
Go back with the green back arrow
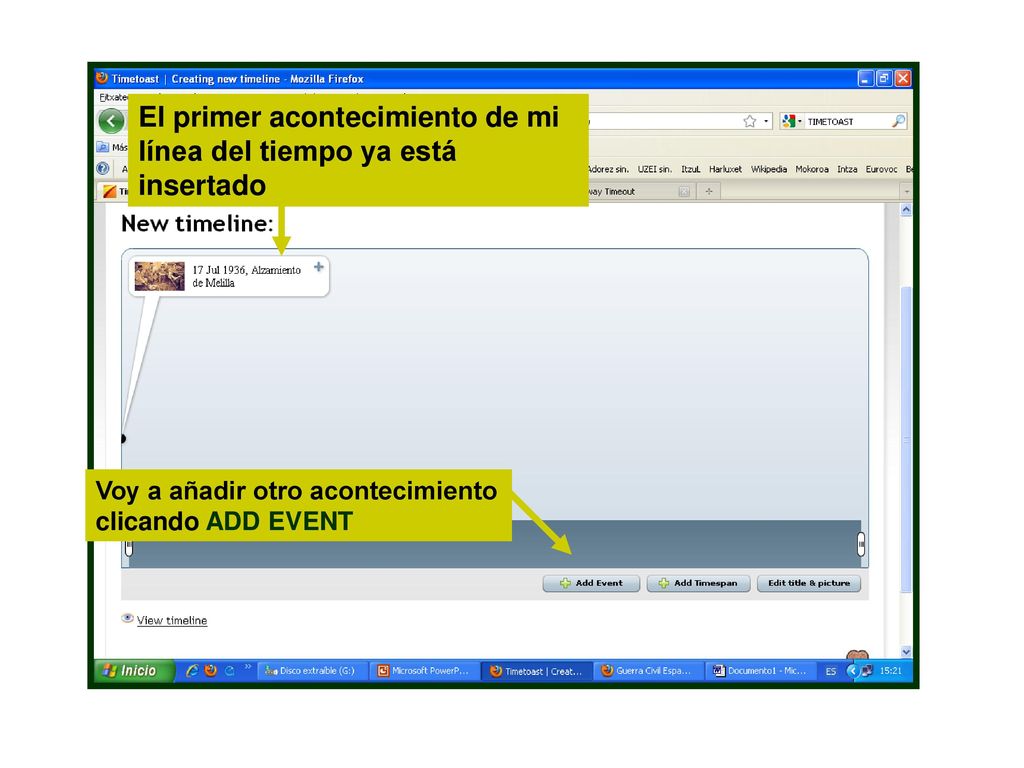pos(111,121)
